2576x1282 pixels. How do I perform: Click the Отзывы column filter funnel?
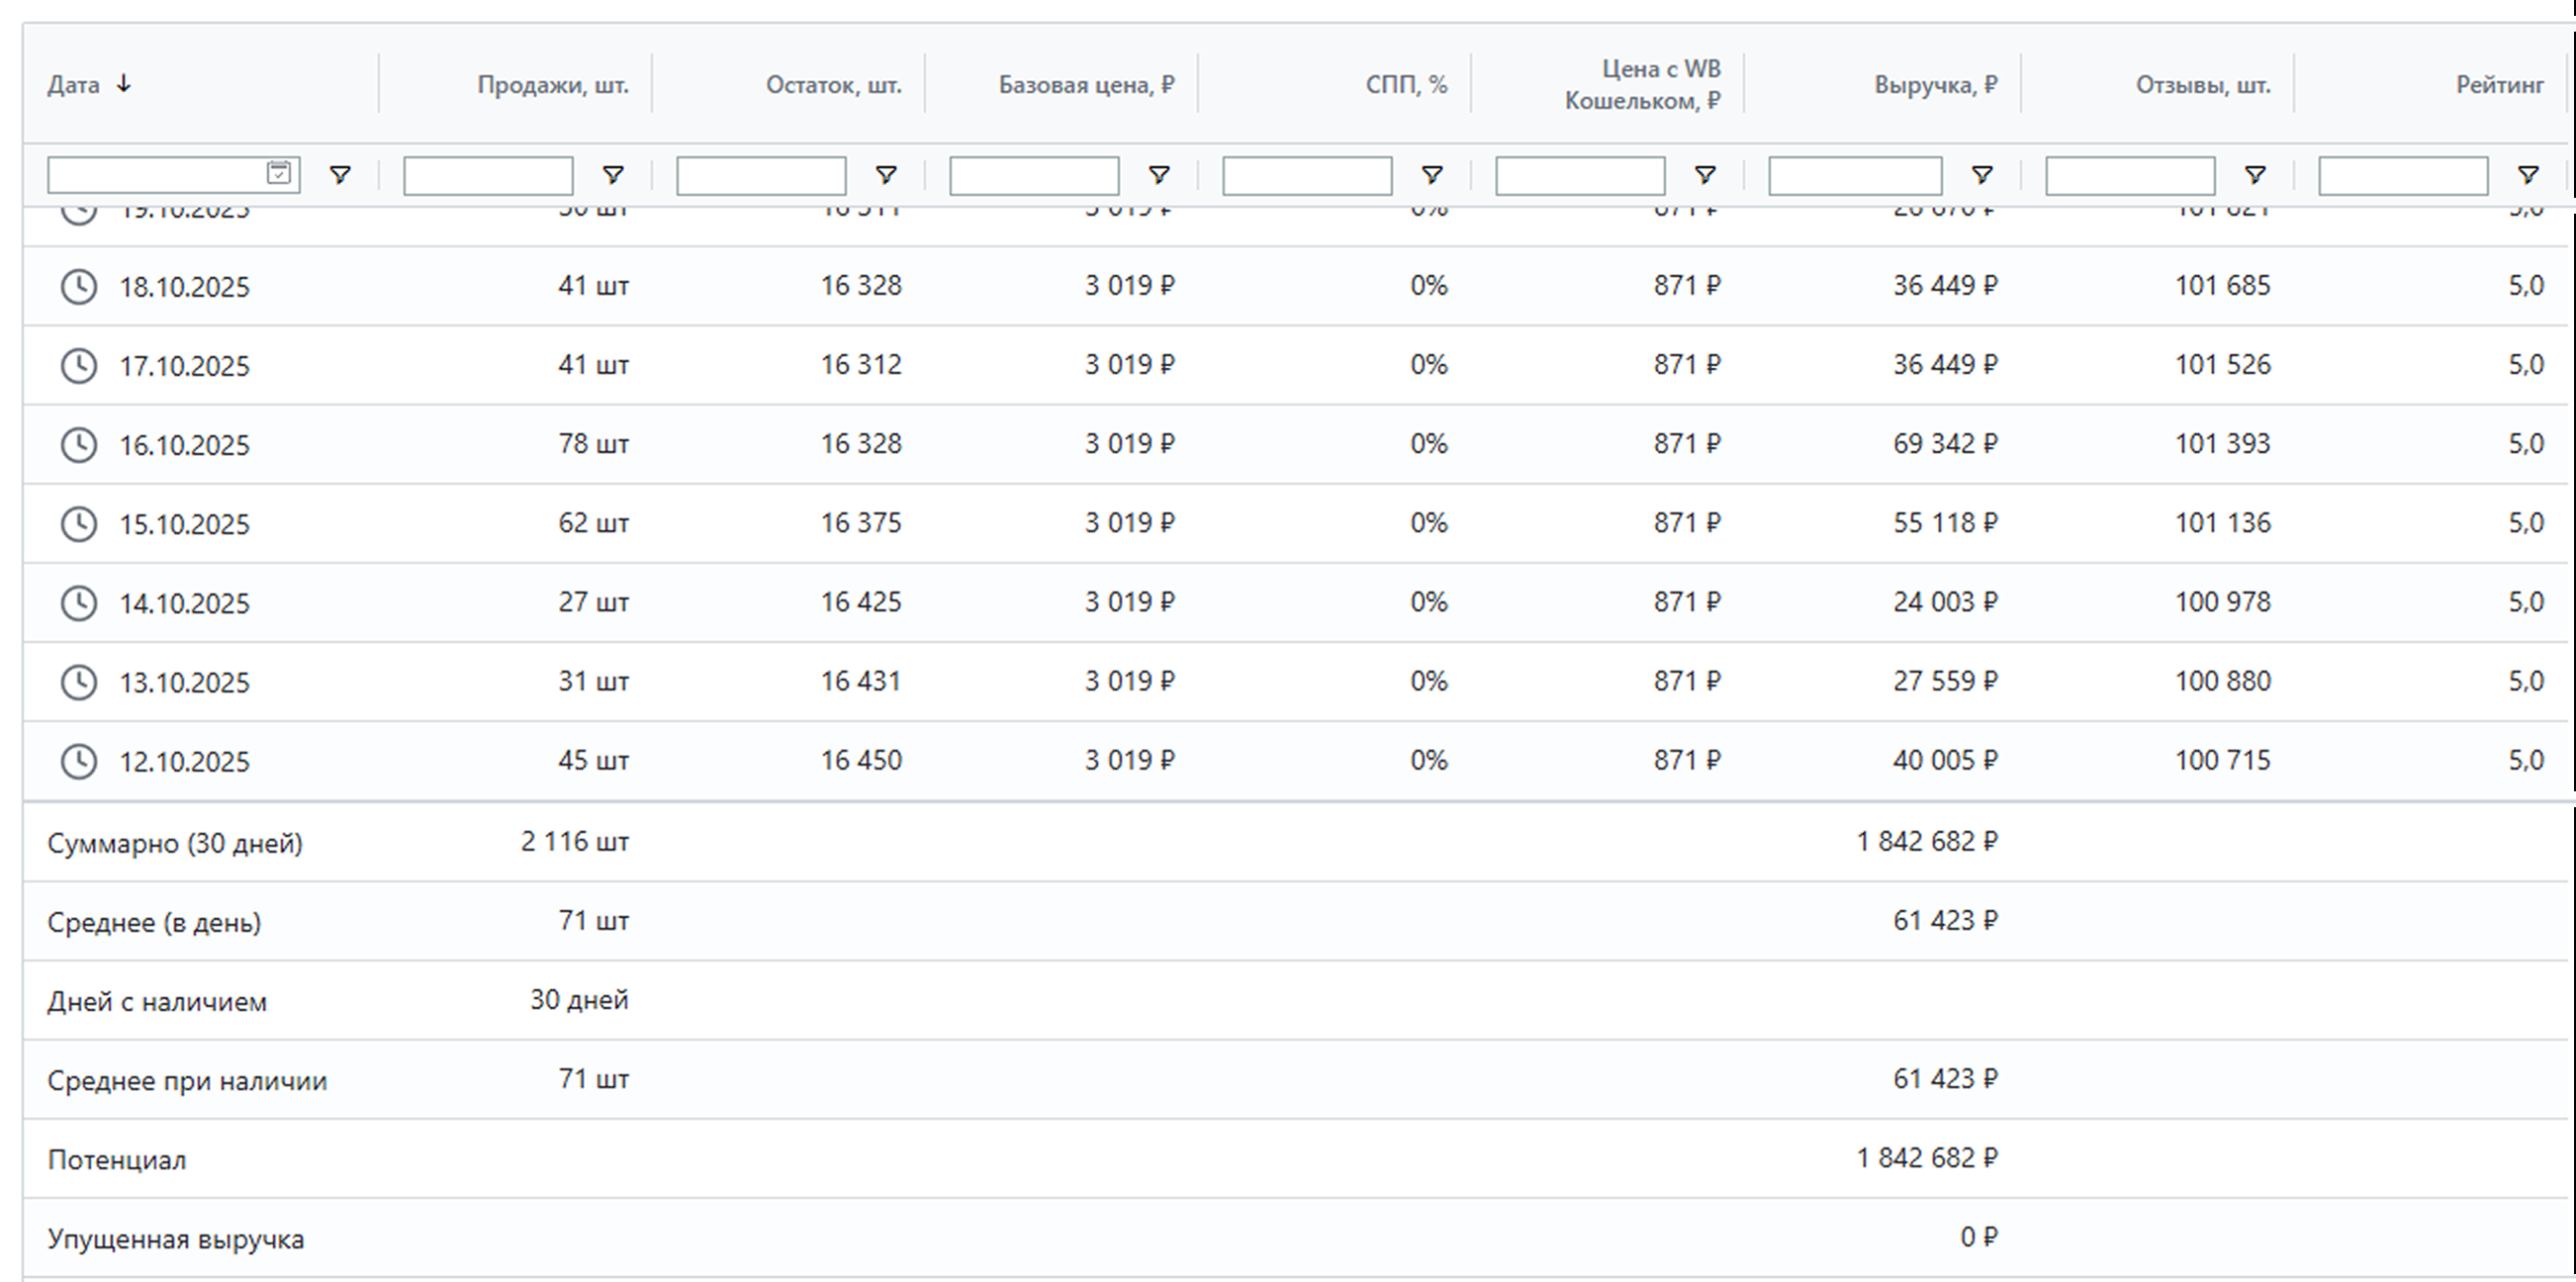(2255, 175)
